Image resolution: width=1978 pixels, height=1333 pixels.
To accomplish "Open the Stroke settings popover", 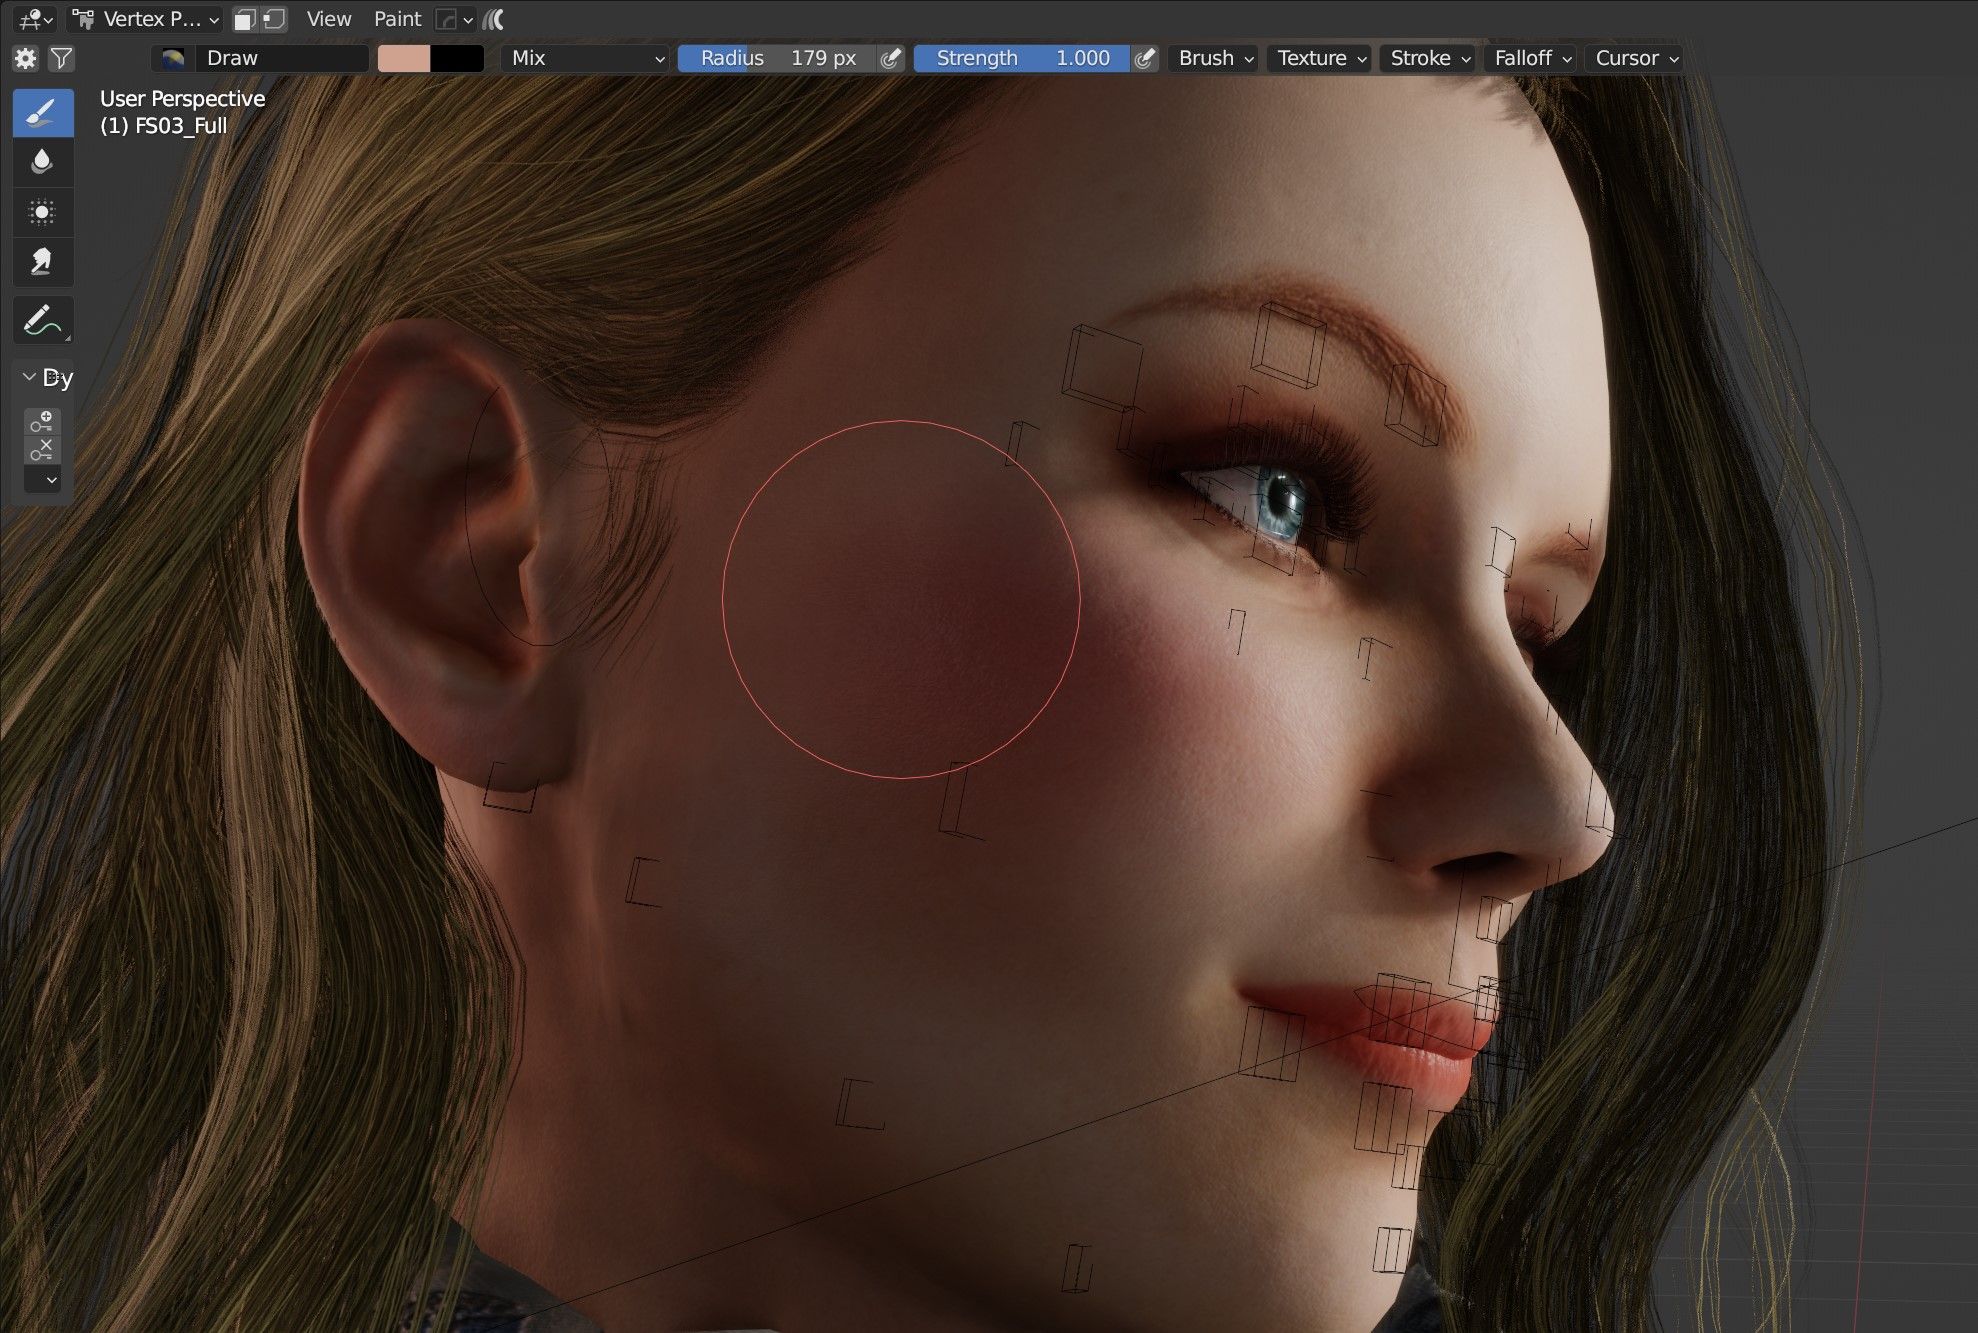I will coord(1426,58).
